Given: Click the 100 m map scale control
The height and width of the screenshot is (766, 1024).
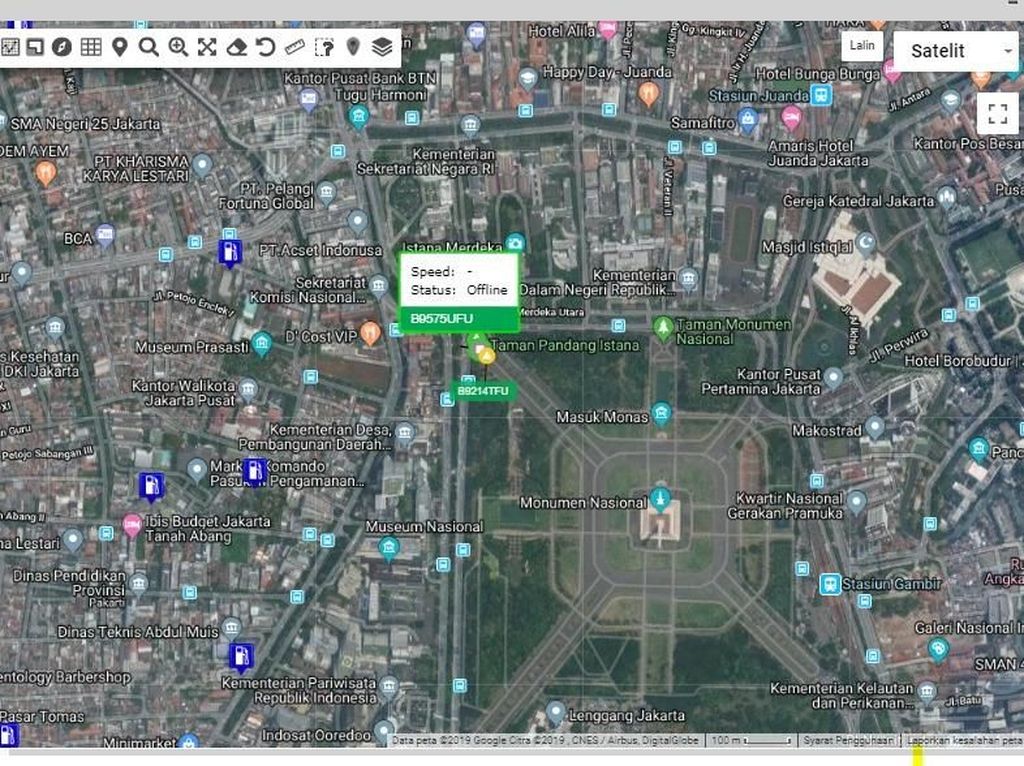Looking at the screenshot, I should click(x=751, y=741).
